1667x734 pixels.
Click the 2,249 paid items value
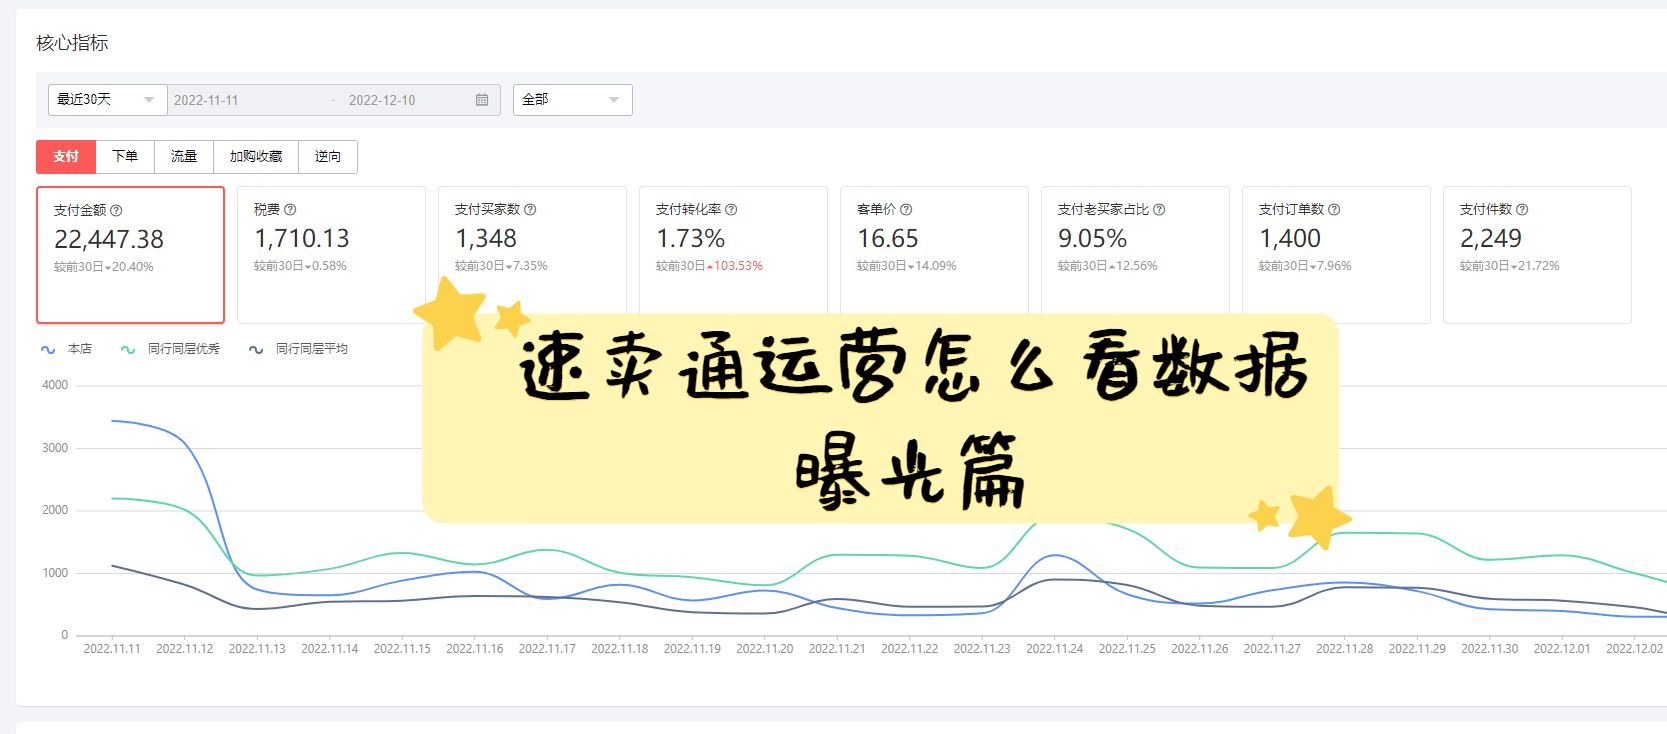coord(1491,238)
